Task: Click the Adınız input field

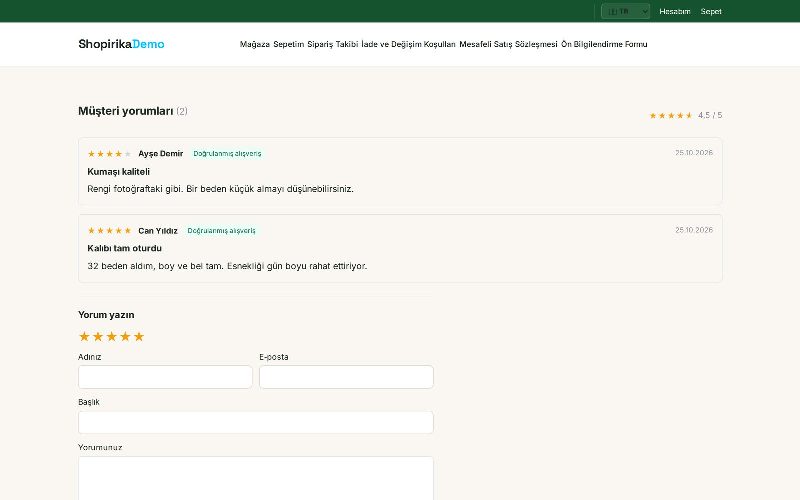Action: pyautogui.click(x=165, y=377)
